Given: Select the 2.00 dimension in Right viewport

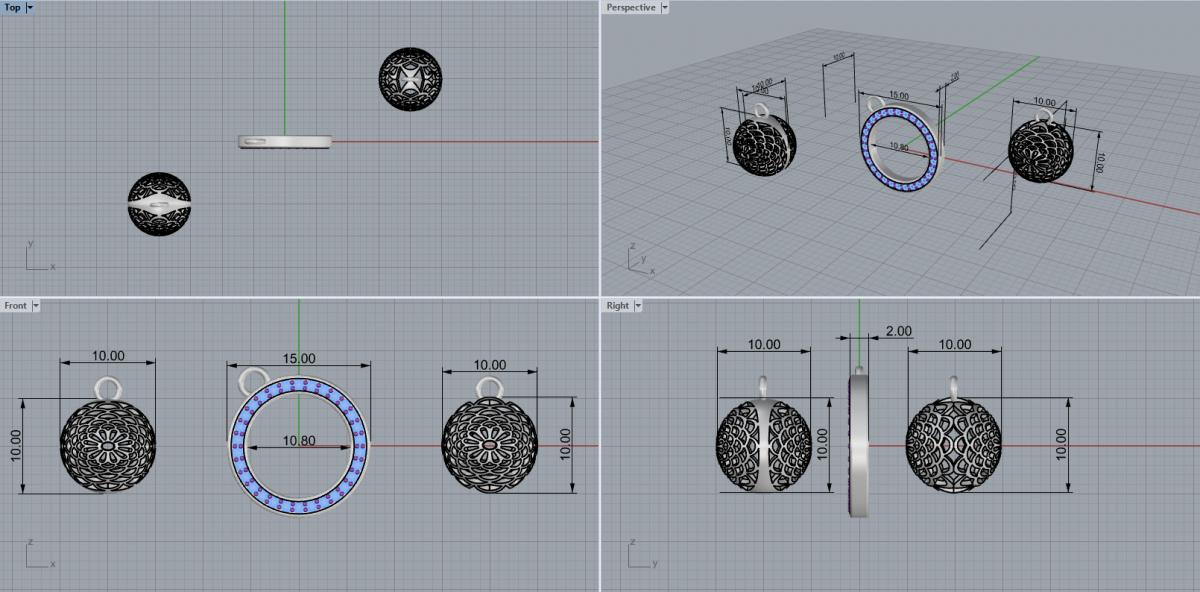Looking at the screenshot, I should point(898,331).
